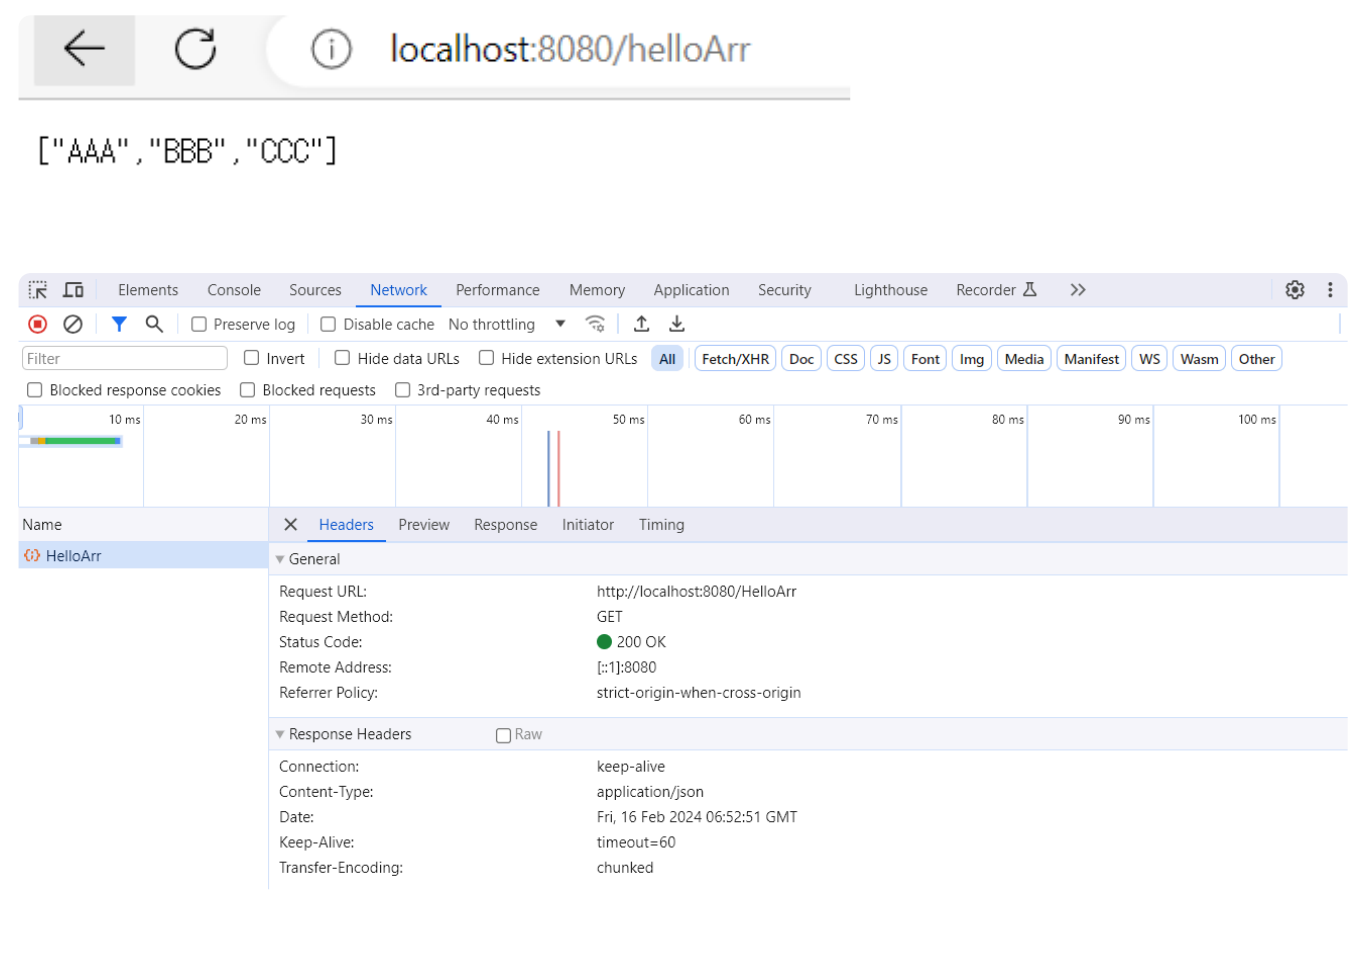Toggle Raw response headers checkbox
This screenshot has height=957, width=1370.
pyautogui.click(x=504, y=735)
